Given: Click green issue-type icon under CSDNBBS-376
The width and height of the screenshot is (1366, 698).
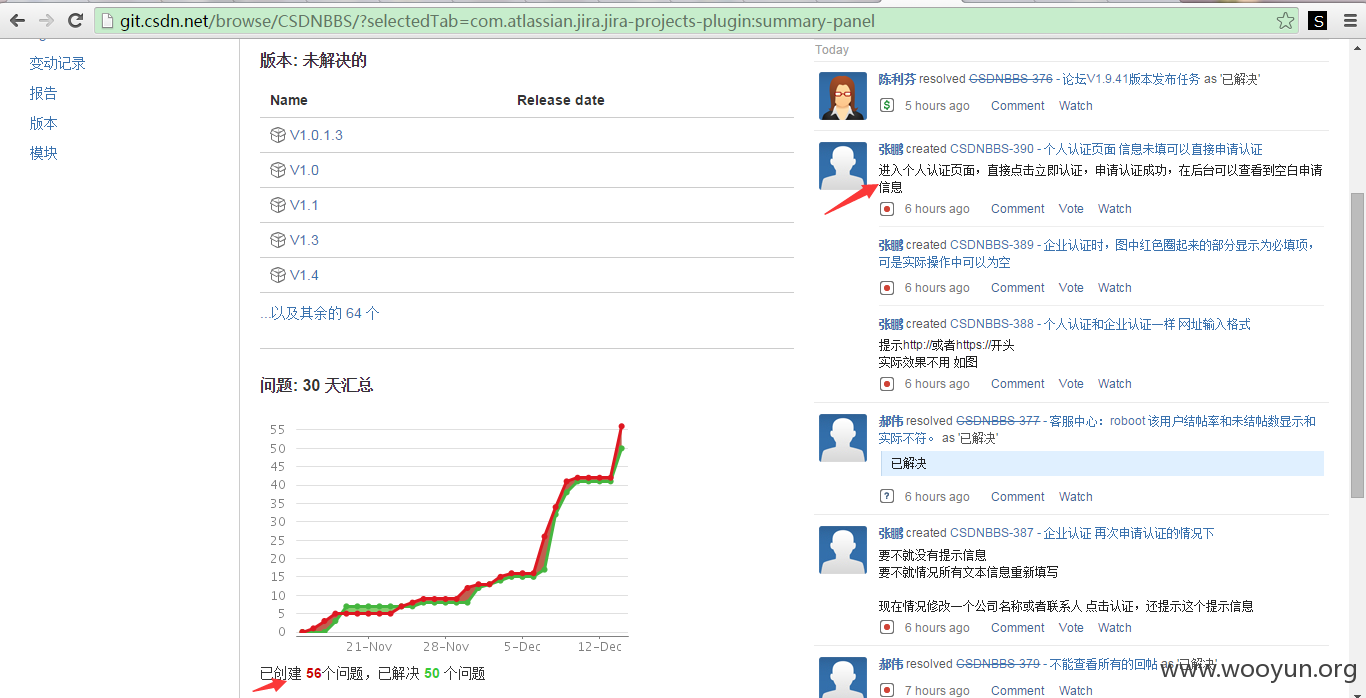Looking at the screenshot, I should coord(886,105).
